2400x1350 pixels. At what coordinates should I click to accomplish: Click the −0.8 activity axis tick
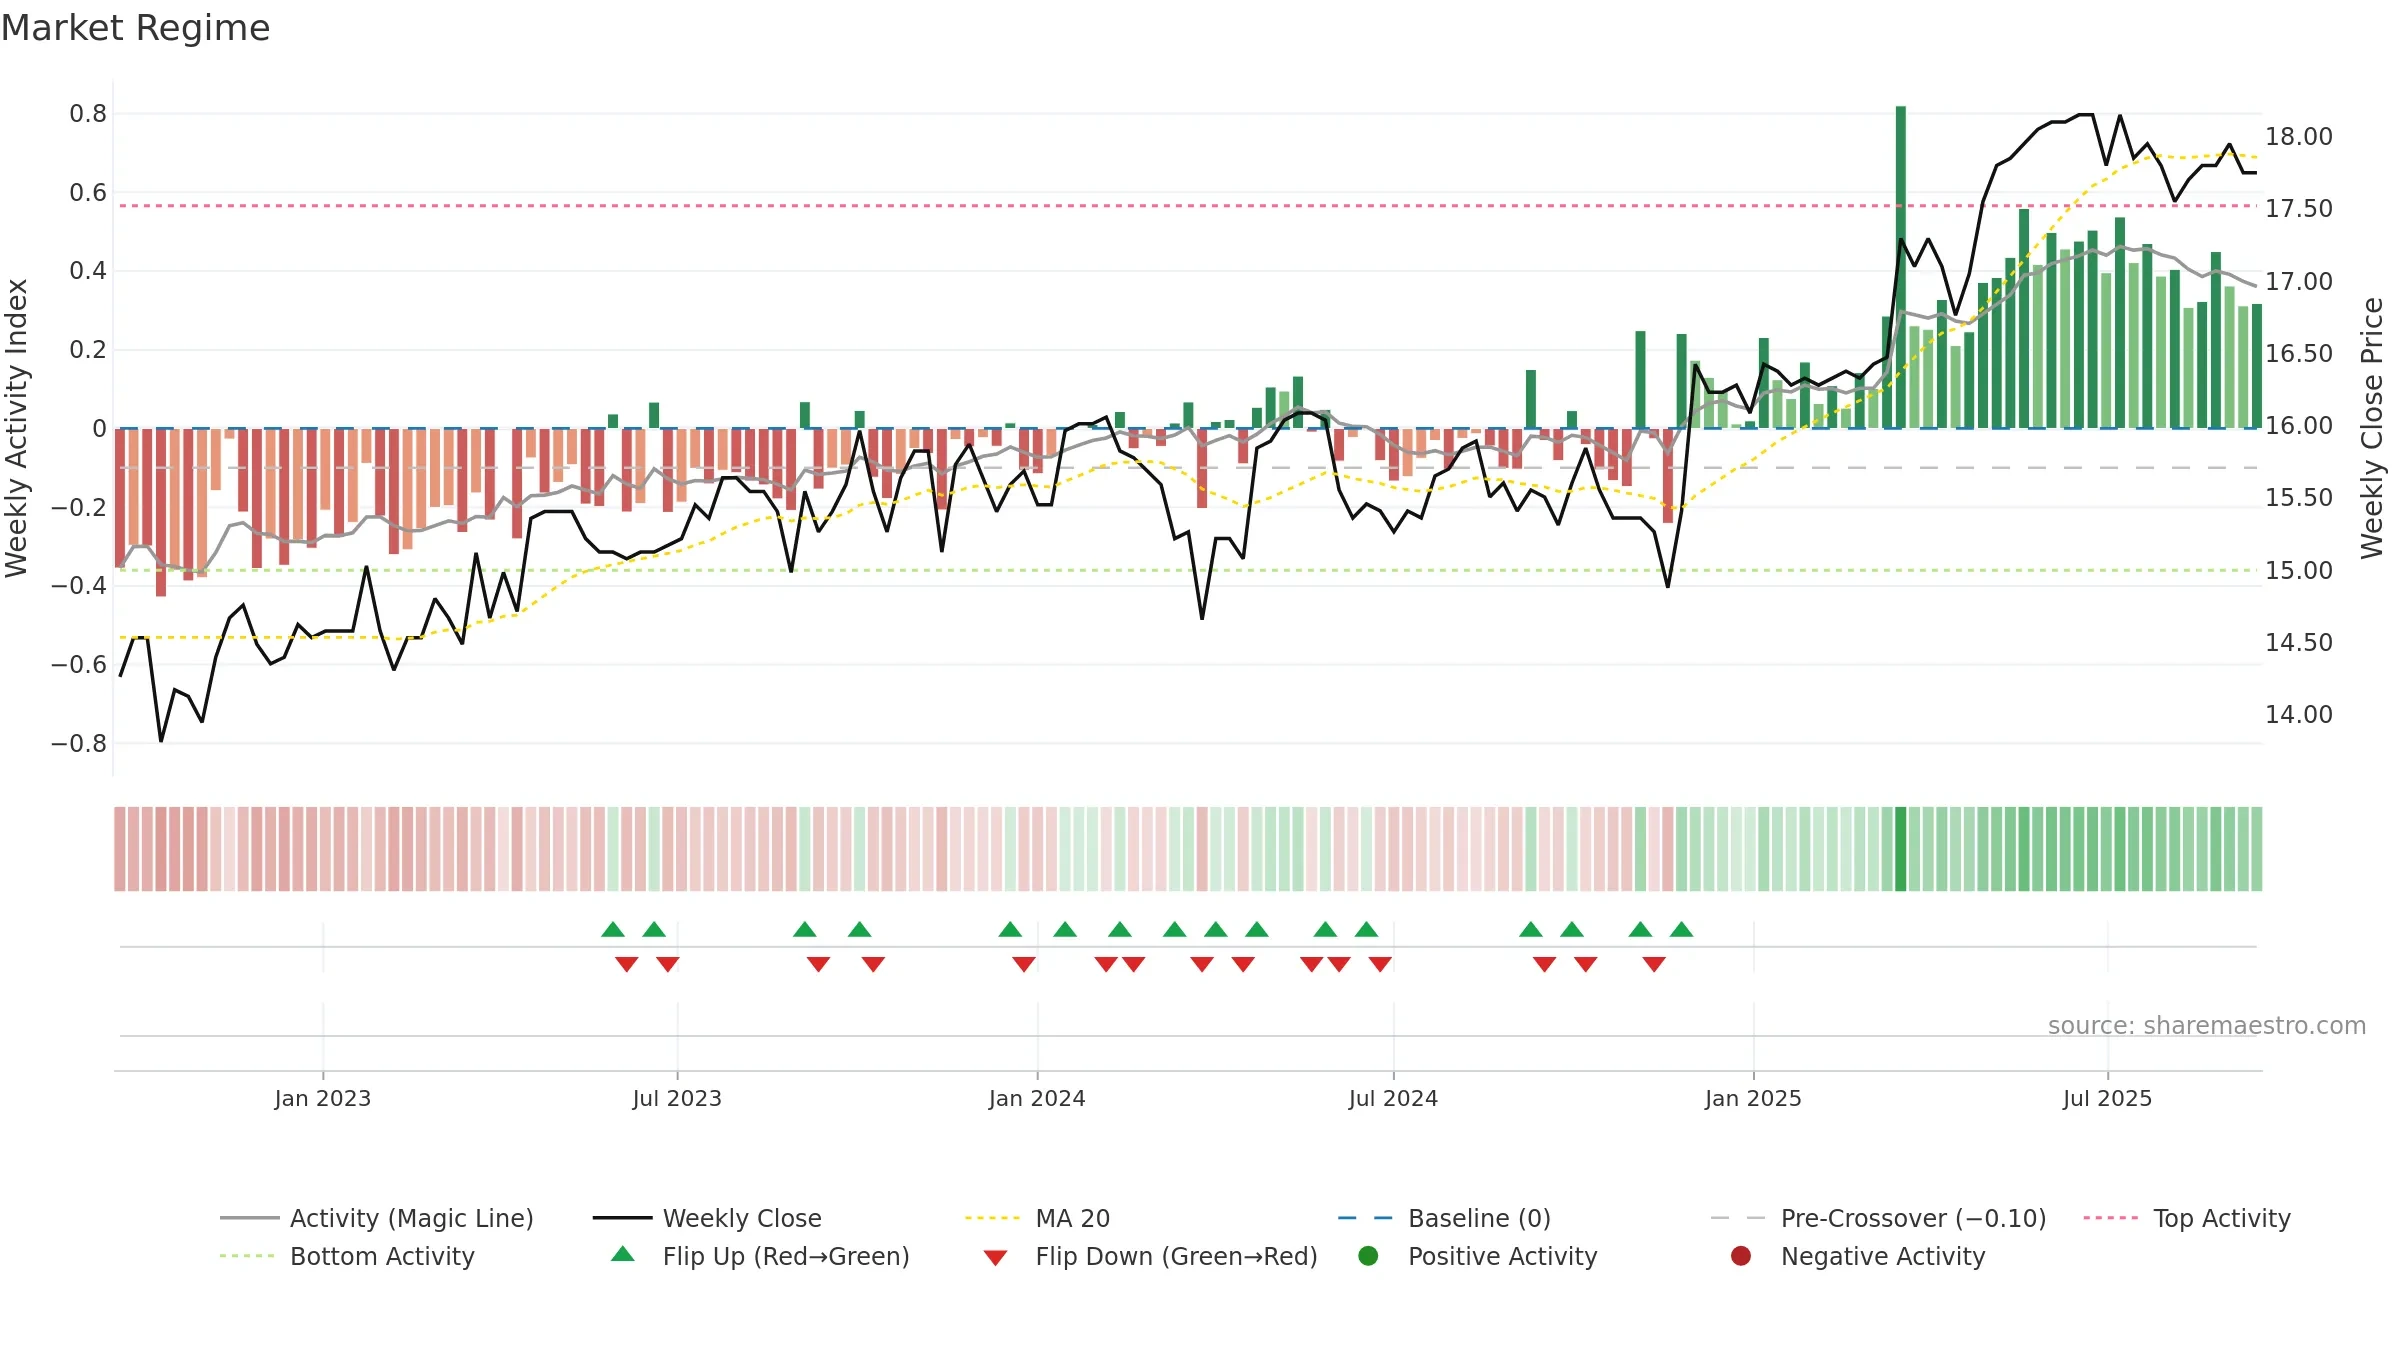[x=79, y=744]
